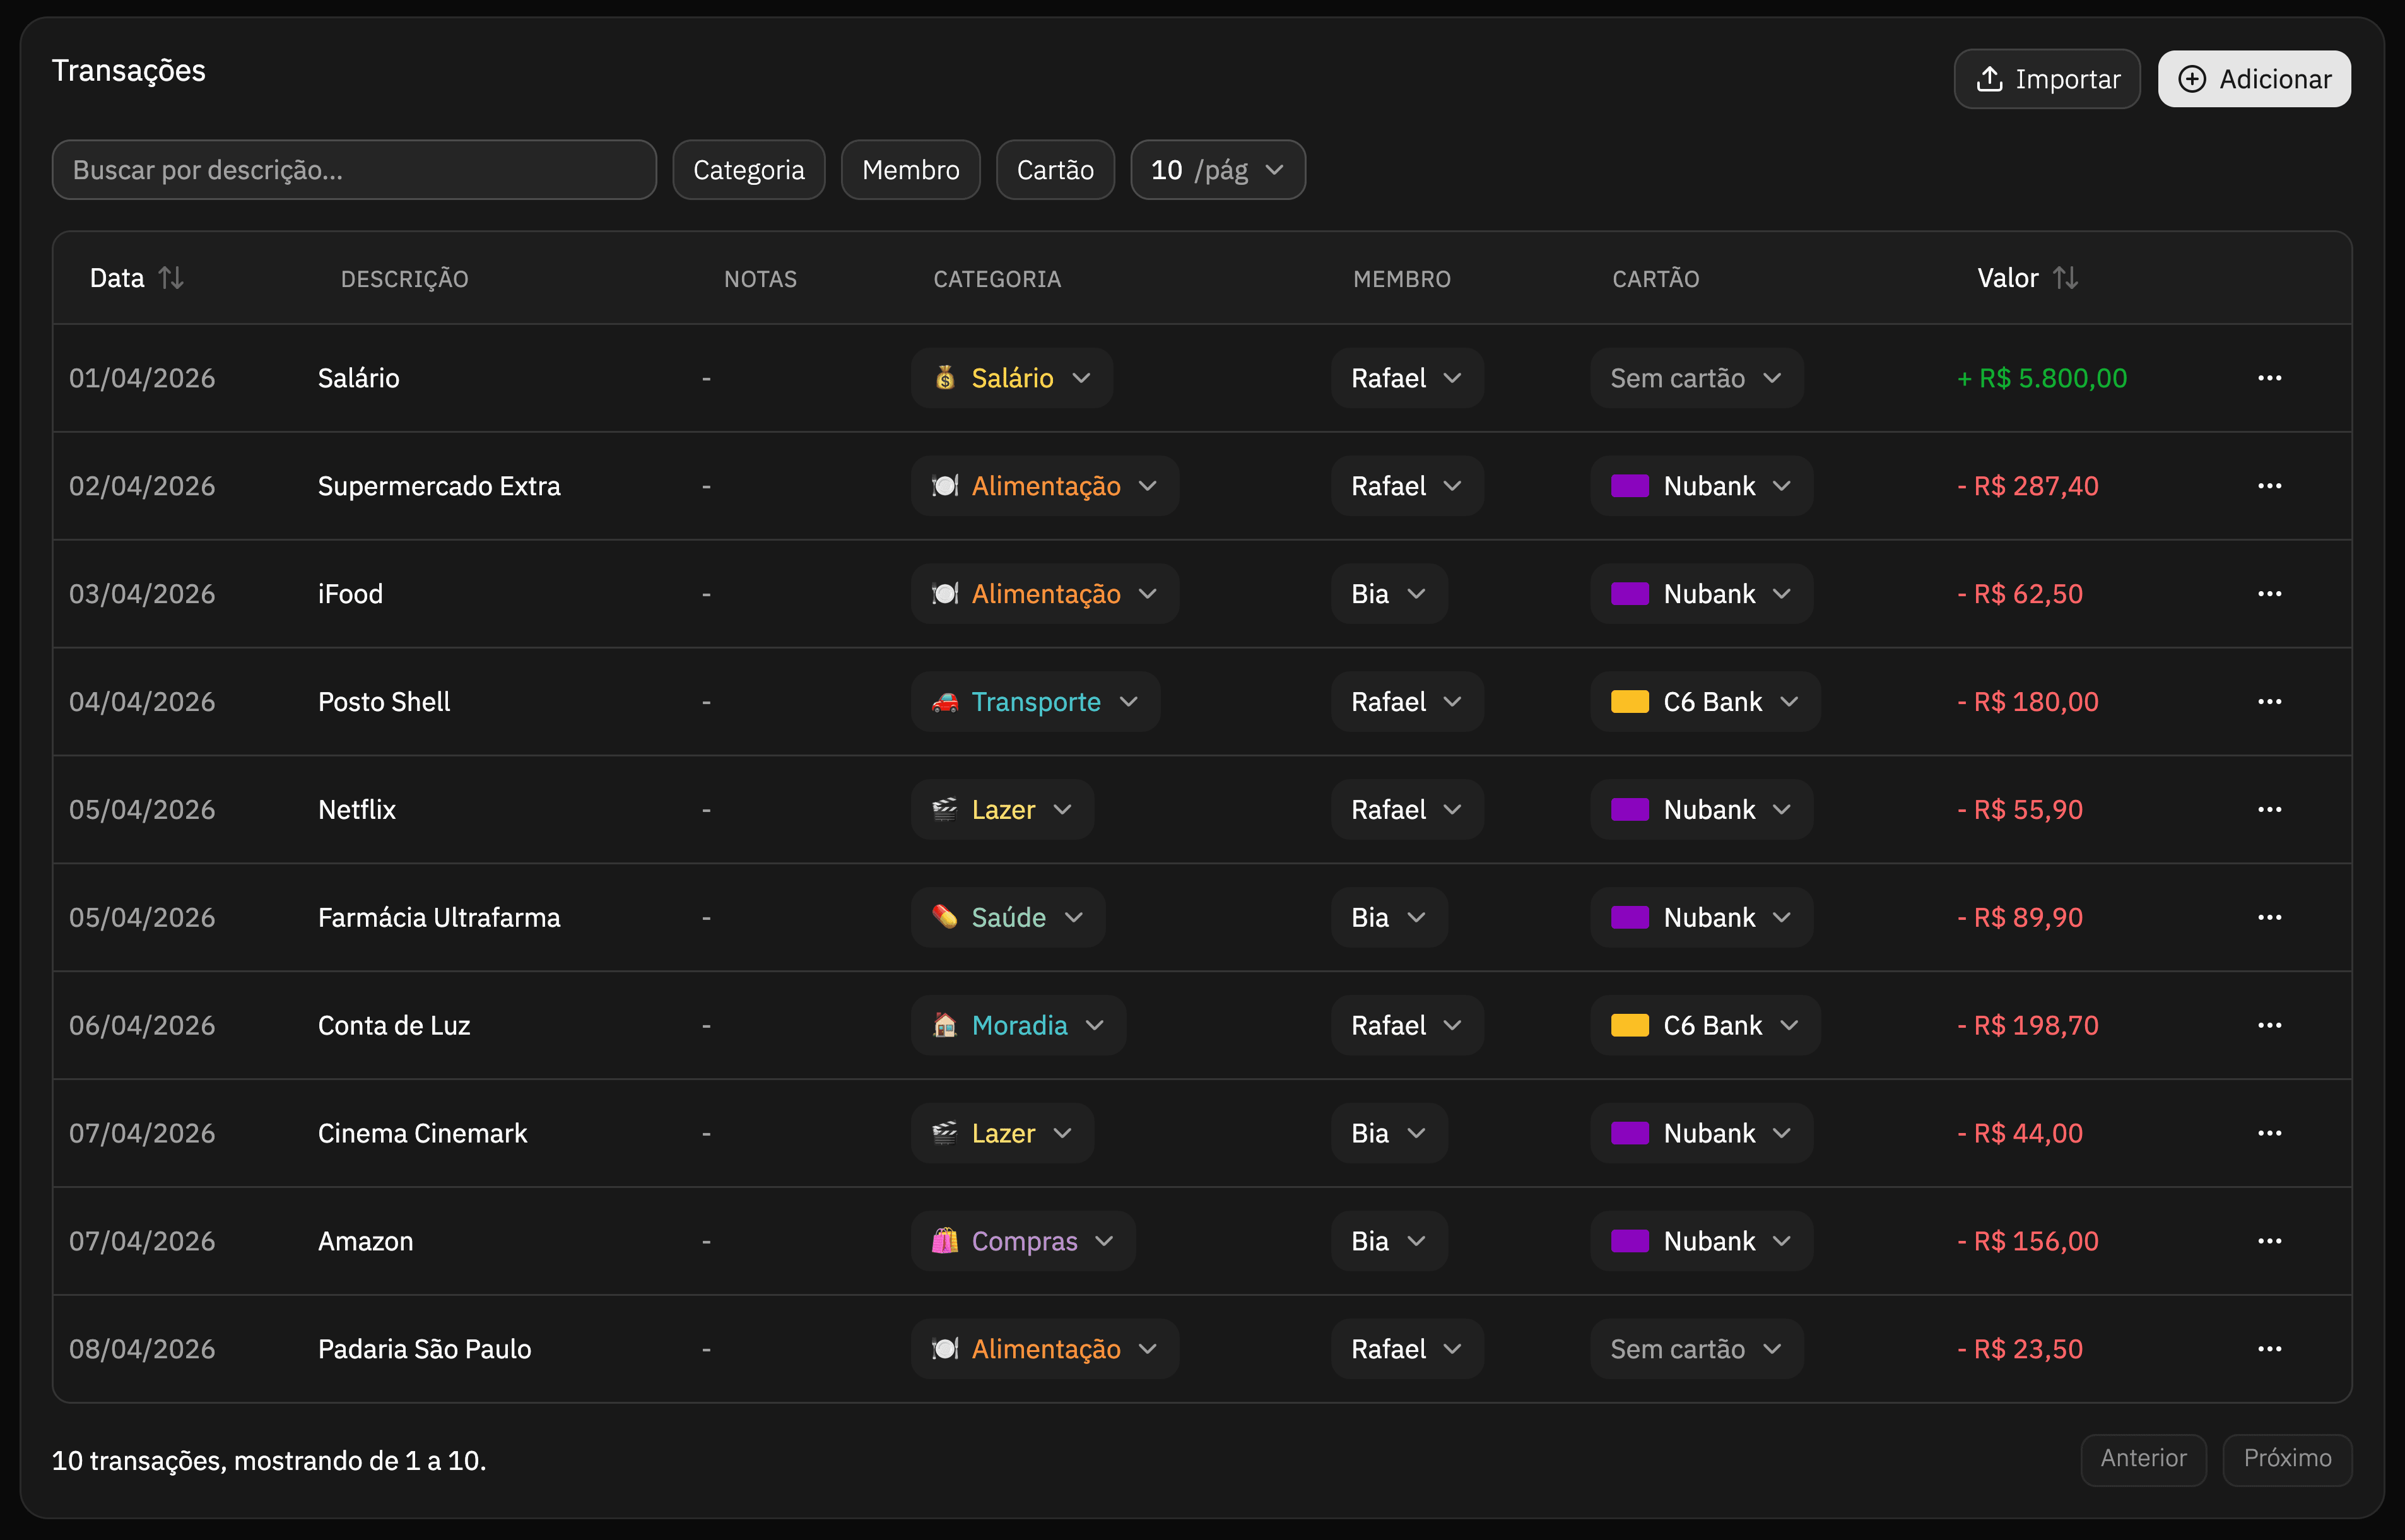Sort by Data column arrows icon
The image size is (2405, 1540).
[171, 278]
